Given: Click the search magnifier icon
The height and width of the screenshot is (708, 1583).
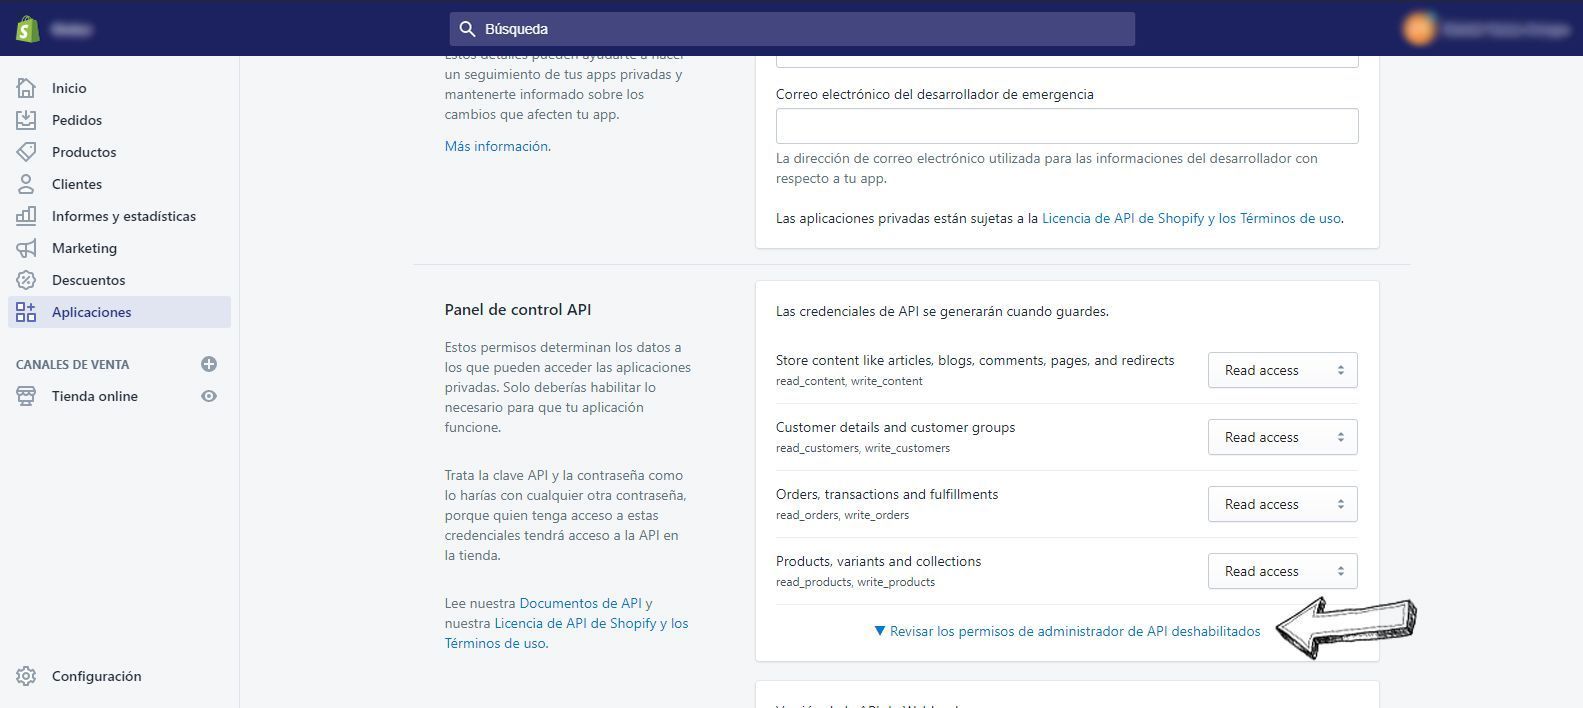Looking at the screenshot, I should point(467,29).
